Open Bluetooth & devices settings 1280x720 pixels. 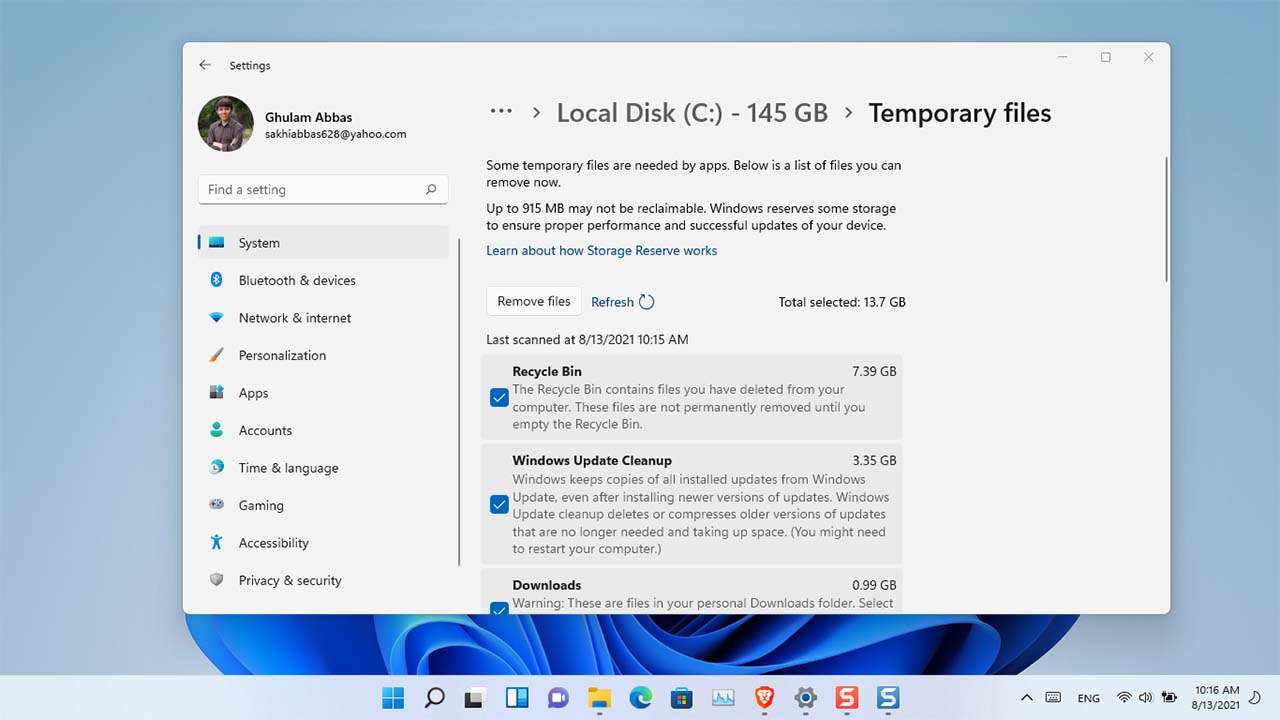click(x=323, y=280)
